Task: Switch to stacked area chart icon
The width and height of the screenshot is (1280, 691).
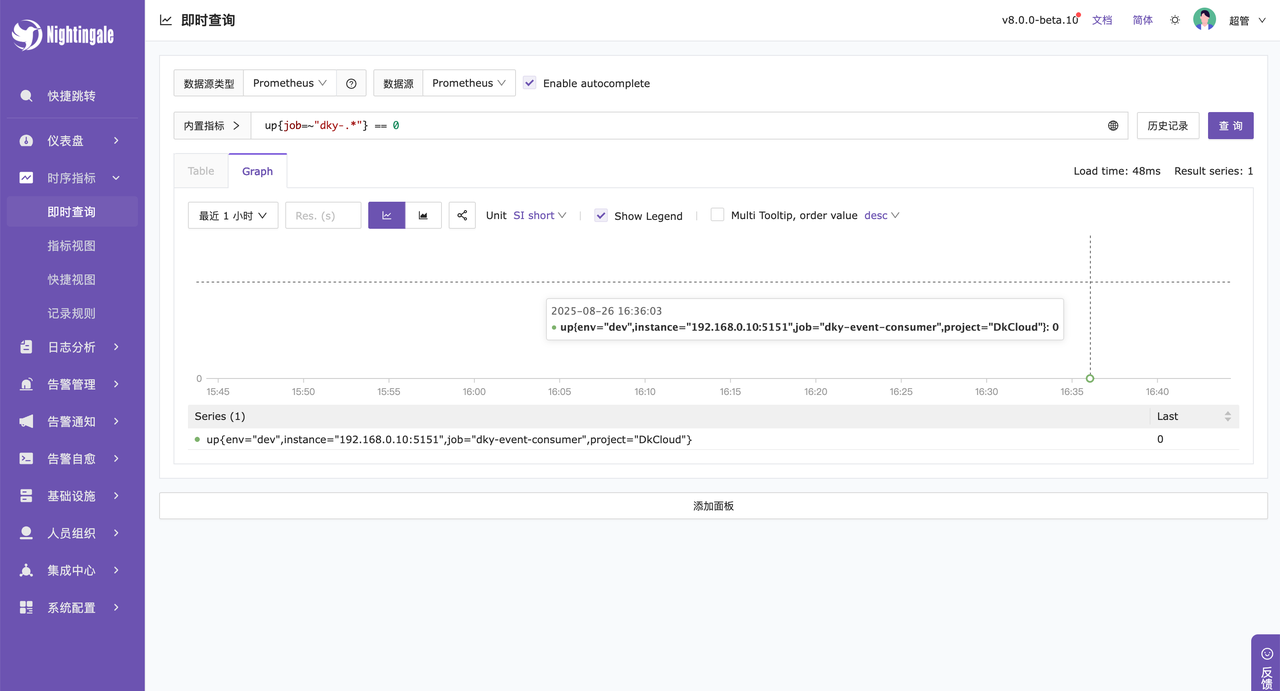Action: pyautogui.click(x=423, y=215)
